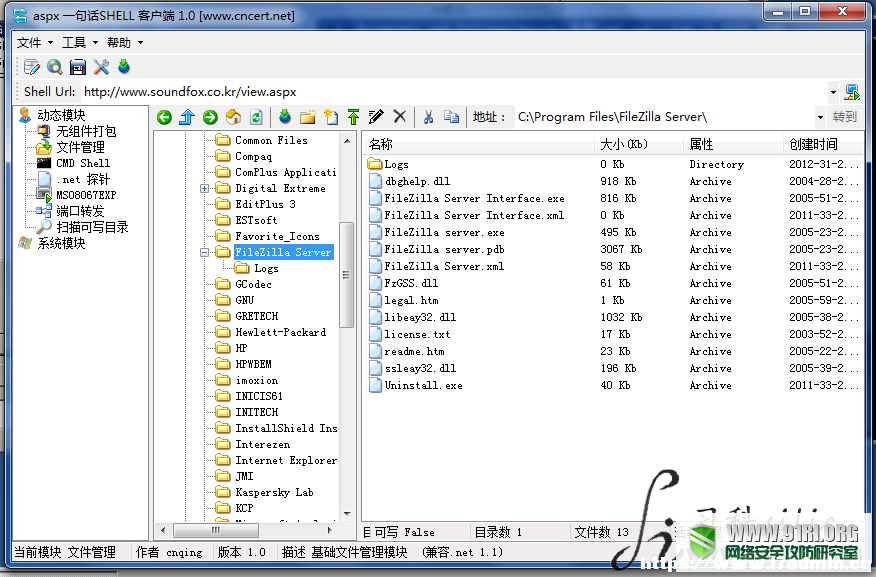
Task: Open the 端口转发 module
Action: coord(80,211)
